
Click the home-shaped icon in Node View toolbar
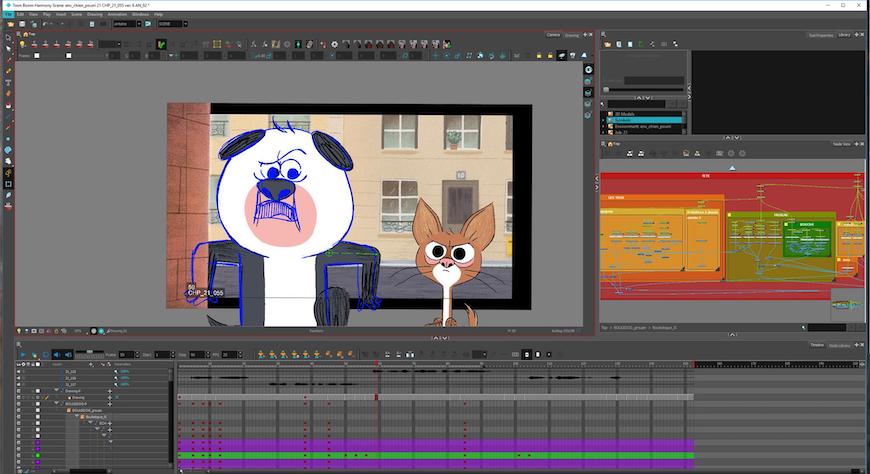tap(686, 153)
